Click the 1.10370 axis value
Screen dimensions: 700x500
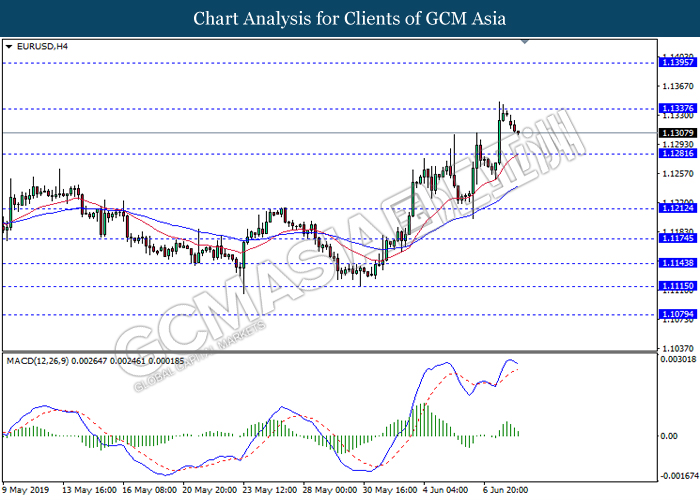click(678, 348)
